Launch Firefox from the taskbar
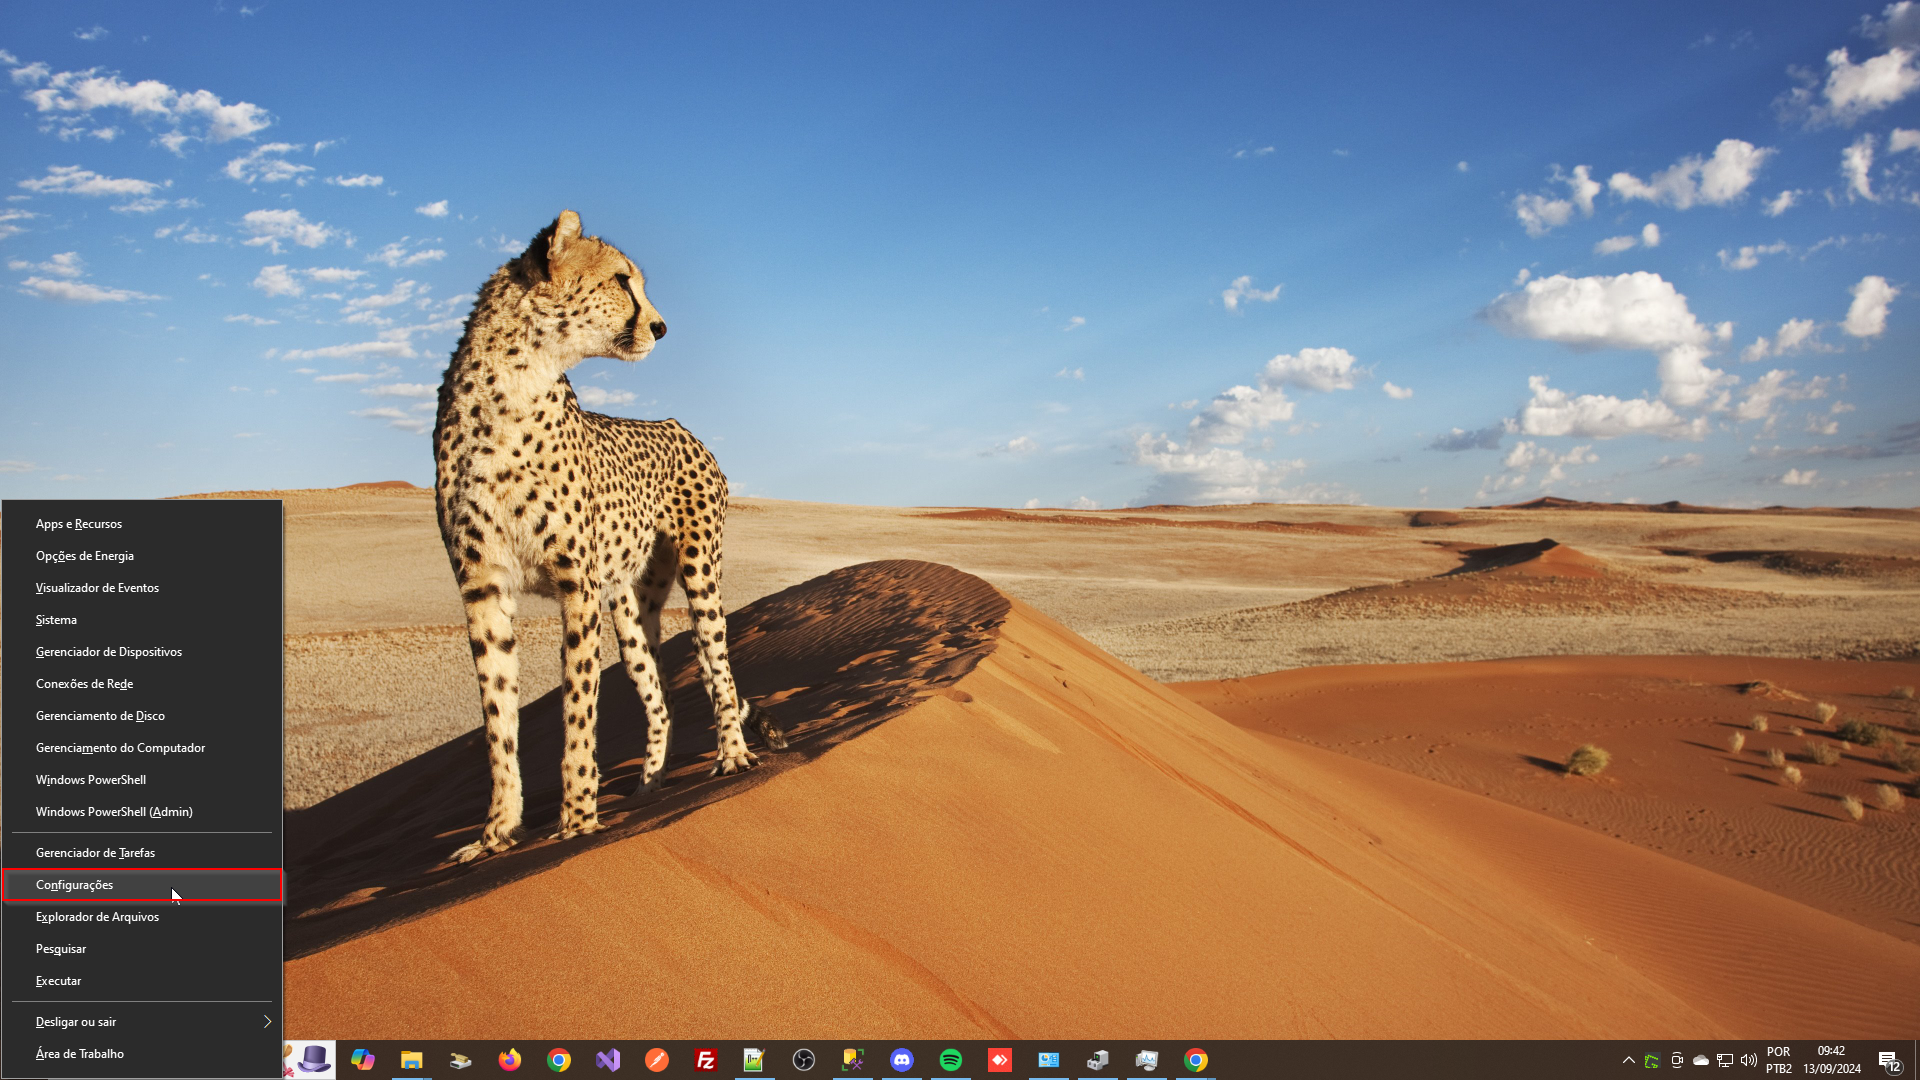1920x1080 pixels. tap(509, 1060)
